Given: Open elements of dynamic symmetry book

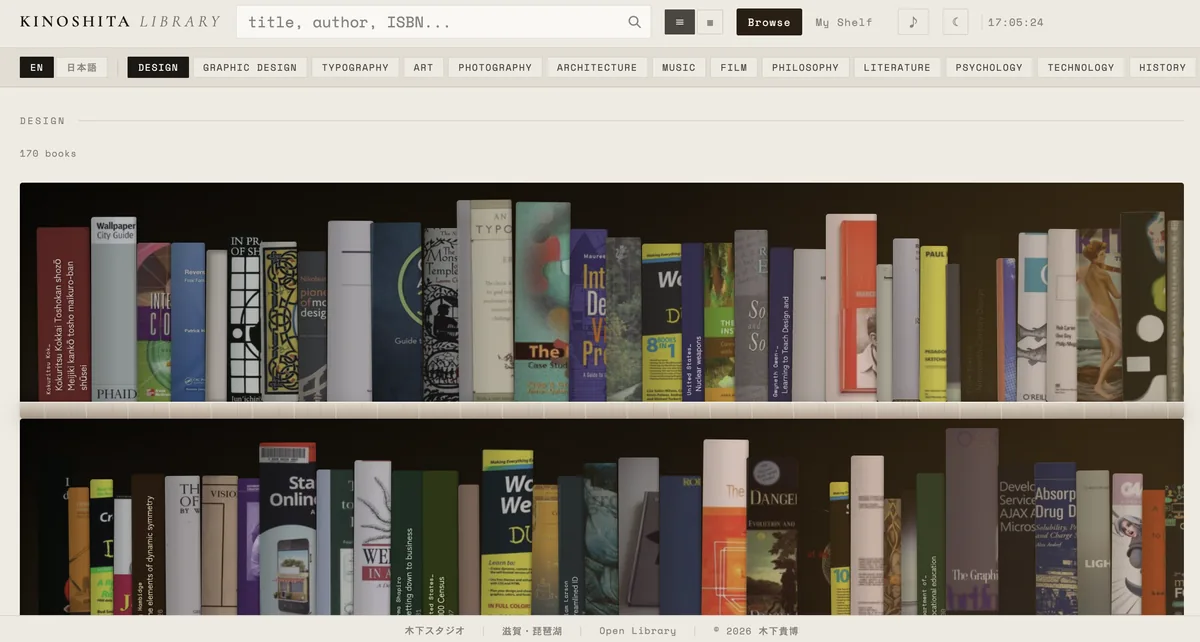Looking at the screenshot, I should [x=148, y=544].
